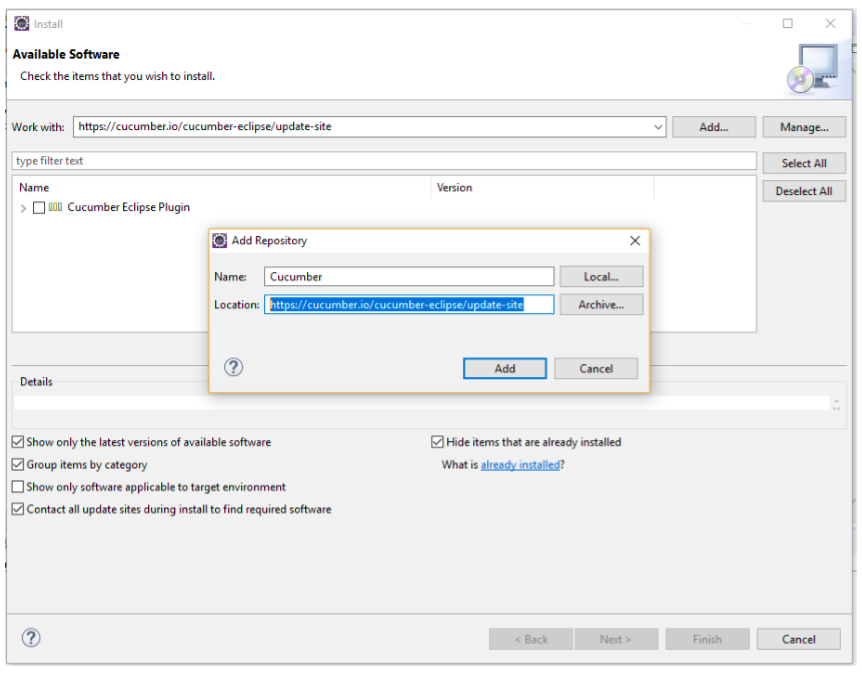Screen dimensions: 862x678
Task: Click Select All button
Action: 804,163
